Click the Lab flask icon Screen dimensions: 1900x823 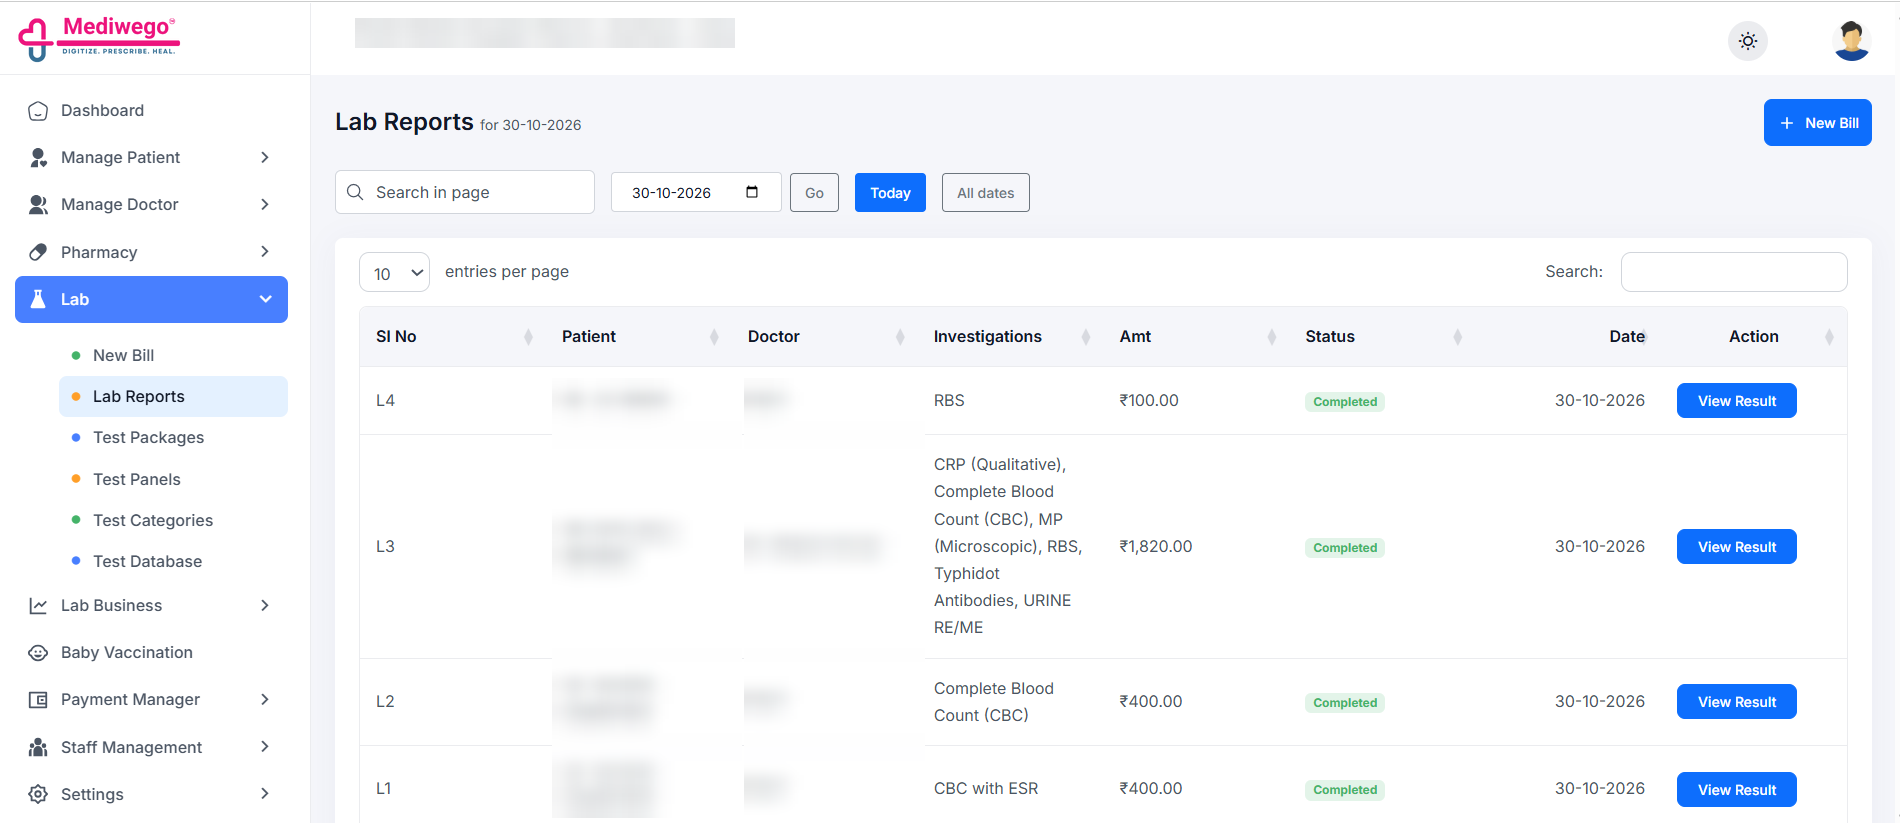[38, 299]
